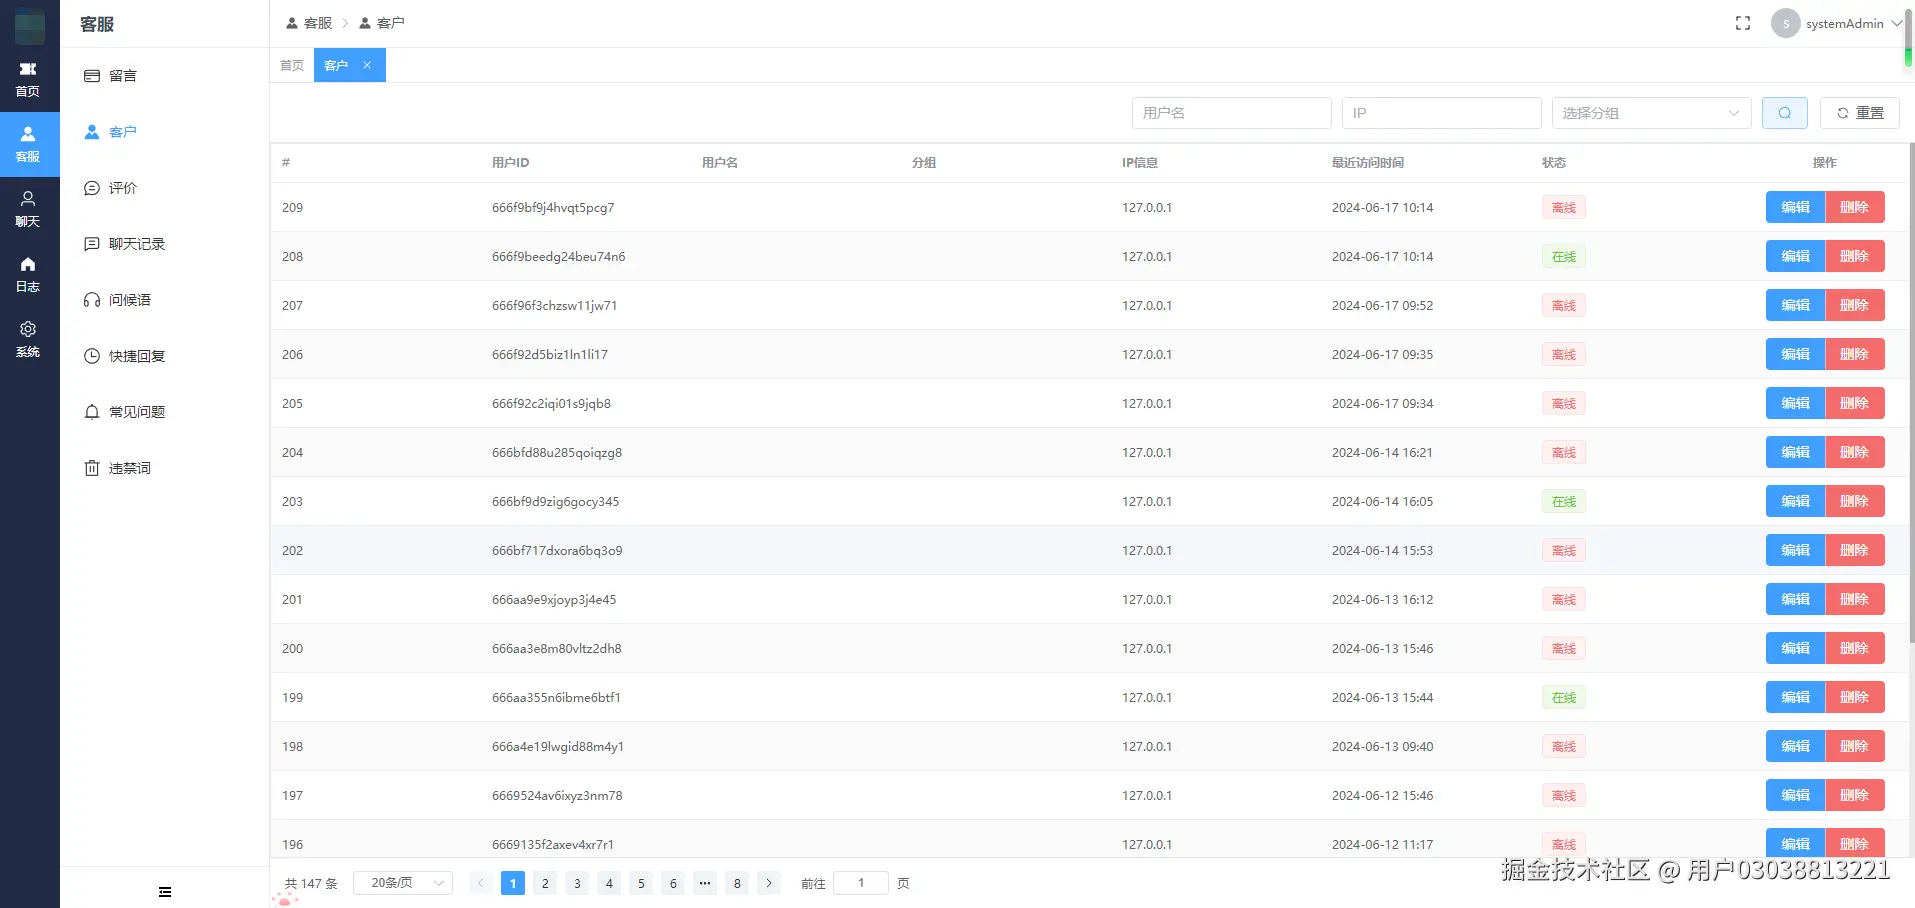
Task: Open the 常见问题 menu item
Action: (x=165, y=412)
